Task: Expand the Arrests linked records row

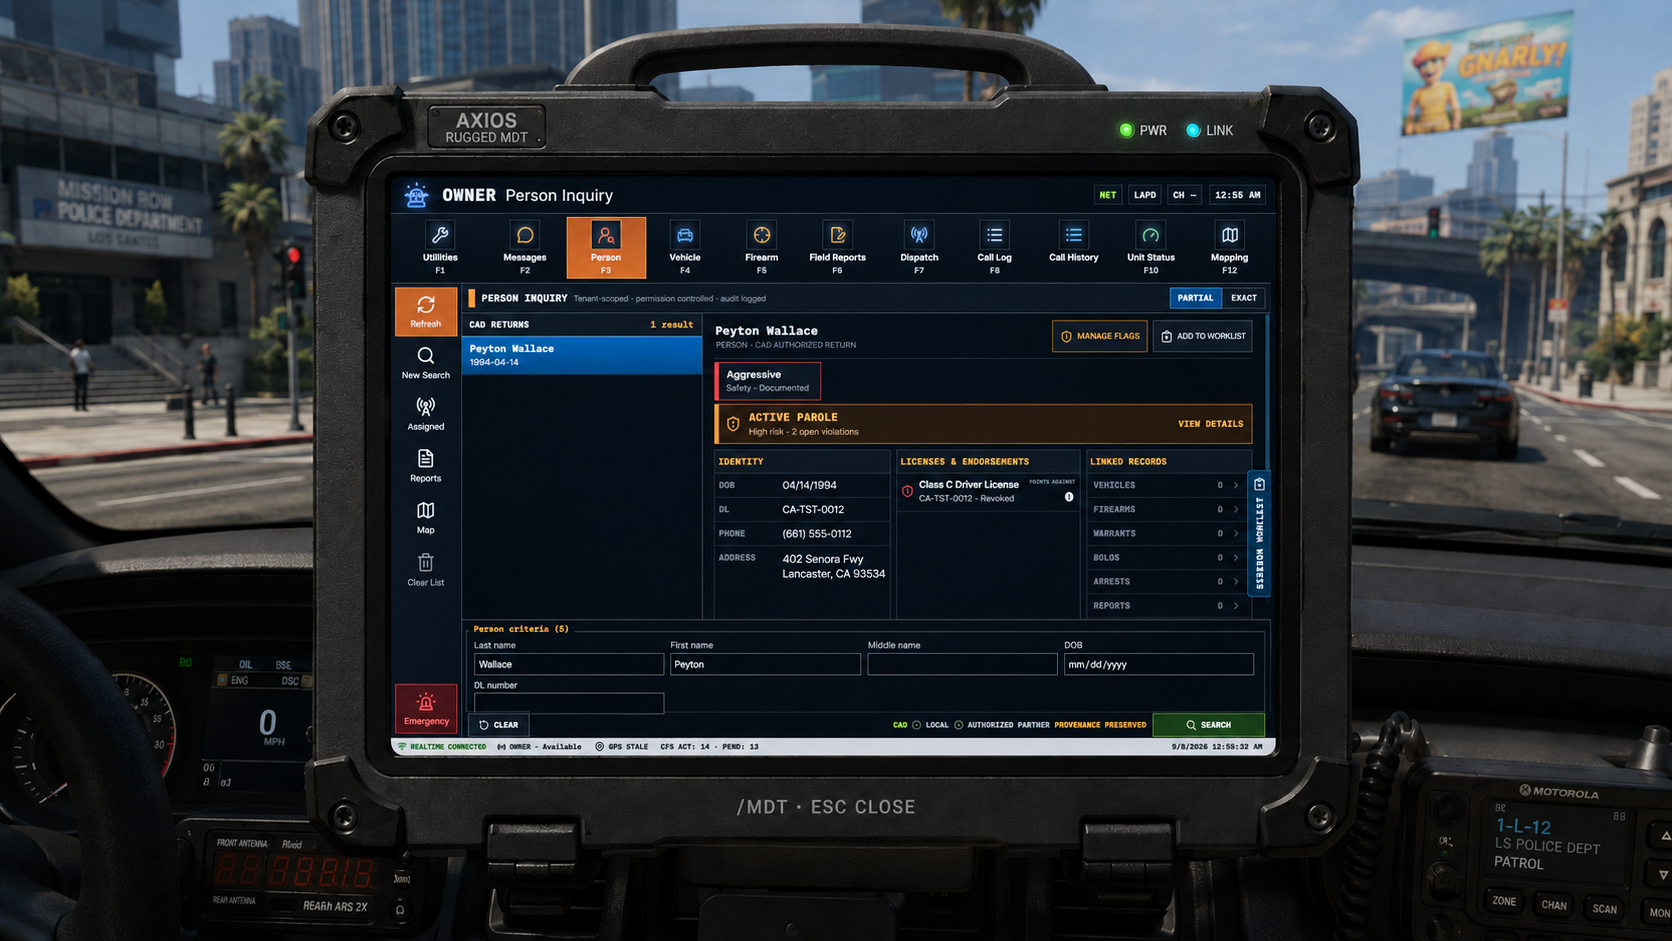Action: [x=1166, y=581]
